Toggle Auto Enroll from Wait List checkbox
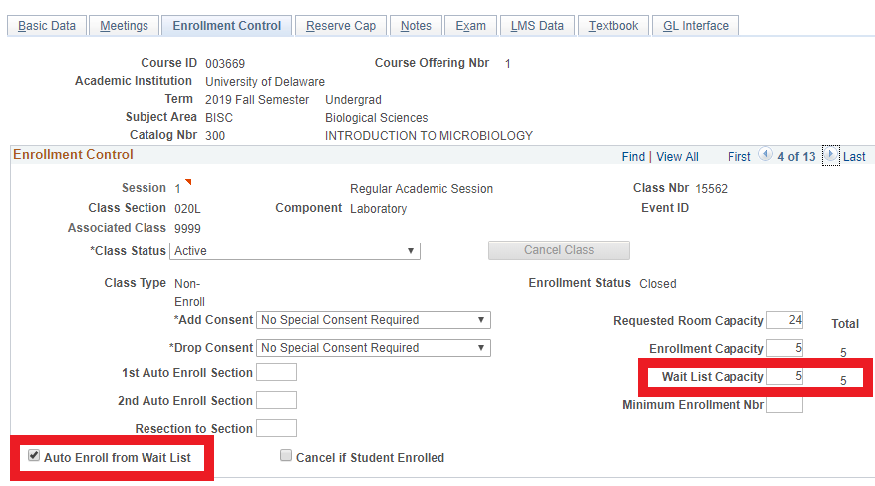 pos(34,455)
